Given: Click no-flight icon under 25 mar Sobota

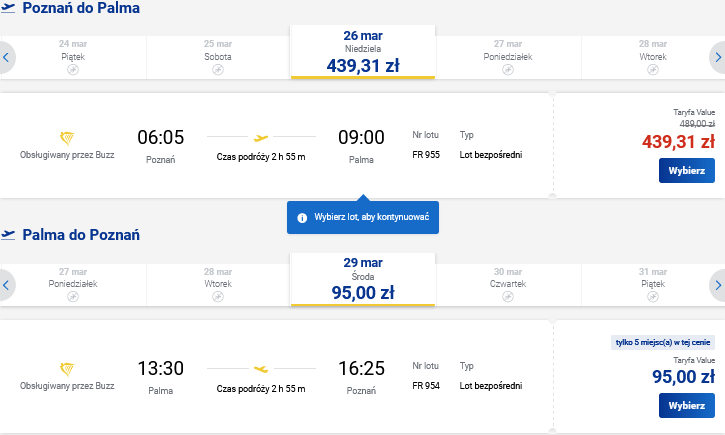Looking at the screenshot, I should pos(218,70).
